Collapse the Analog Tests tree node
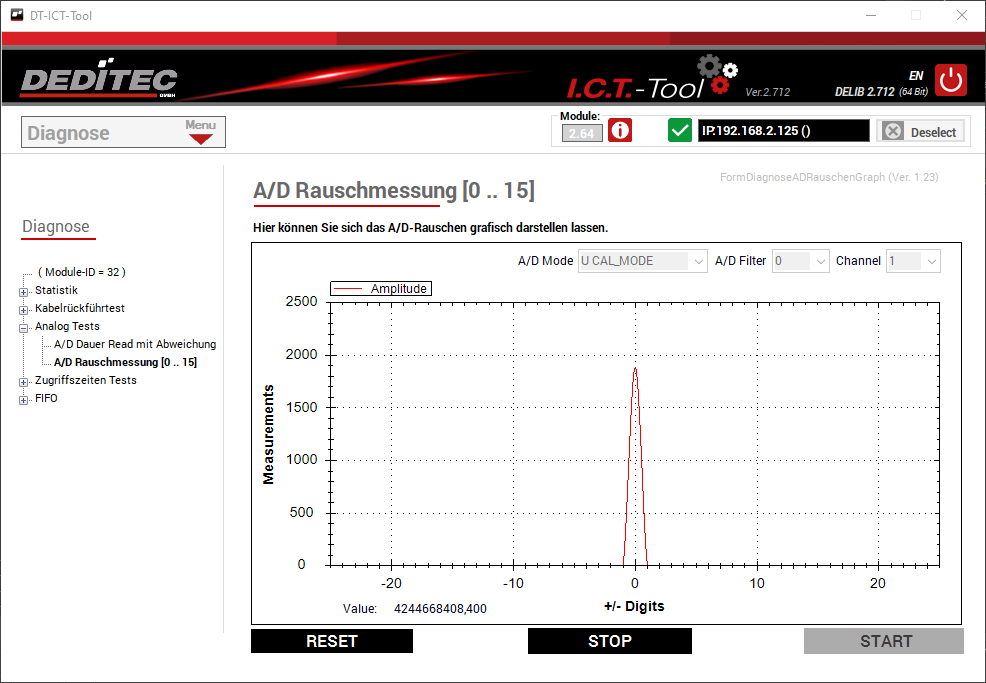Image resolution: width=986 pixels, height=683 pixels. [x=24, y=327]
